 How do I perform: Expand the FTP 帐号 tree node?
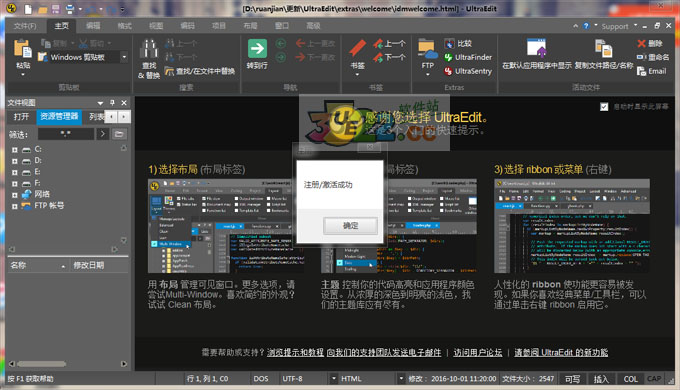click(x=15, y=206)
